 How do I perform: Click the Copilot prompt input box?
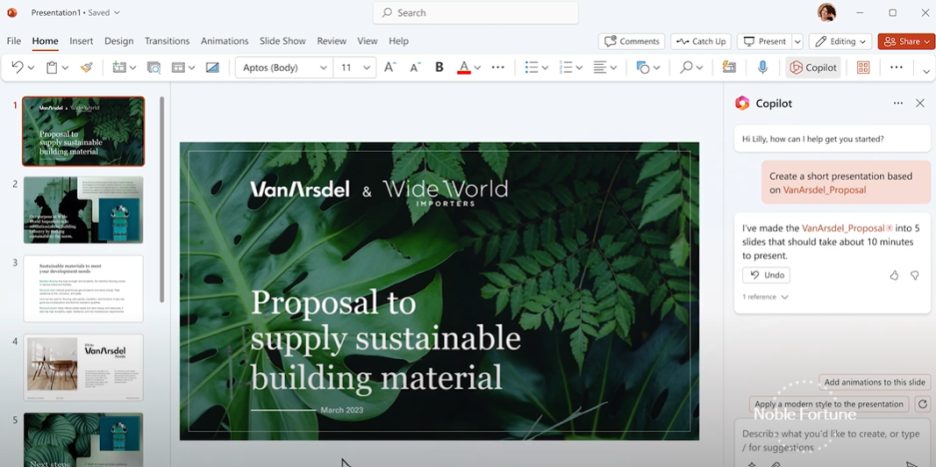[832, 441]
